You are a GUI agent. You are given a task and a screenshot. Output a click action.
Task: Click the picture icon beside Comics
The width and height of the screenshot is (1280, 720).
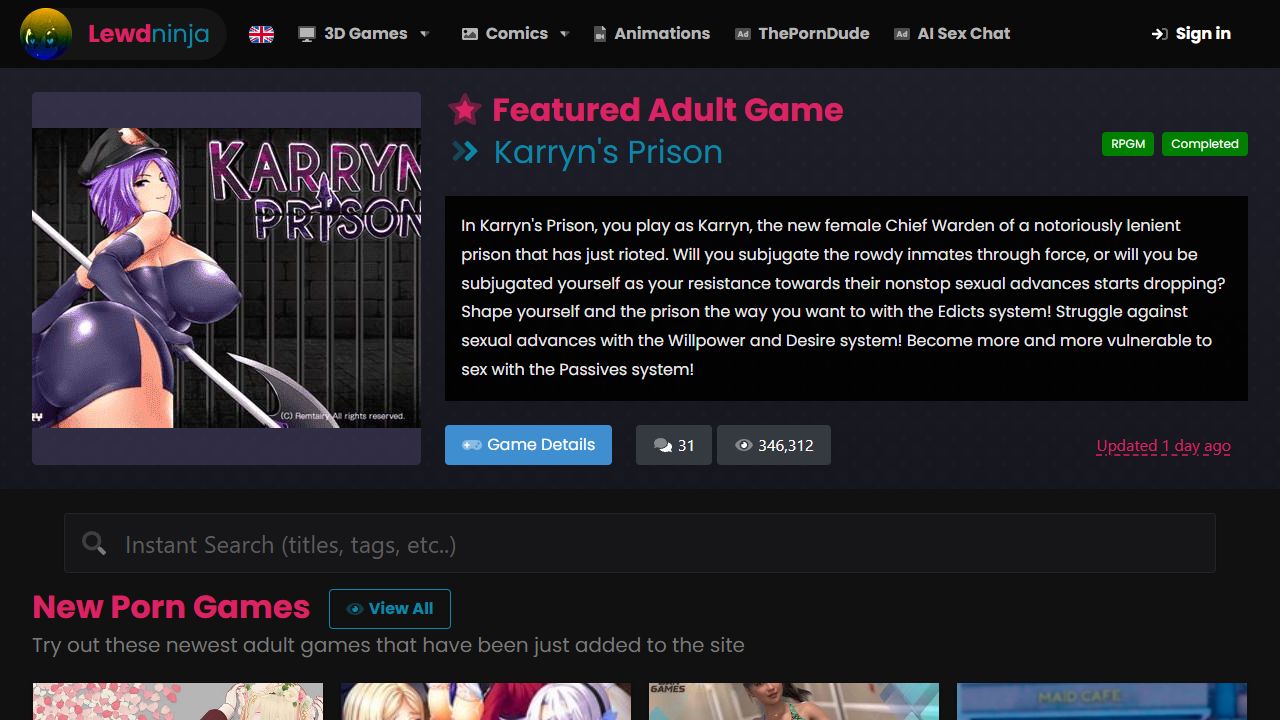click(470, 34)
